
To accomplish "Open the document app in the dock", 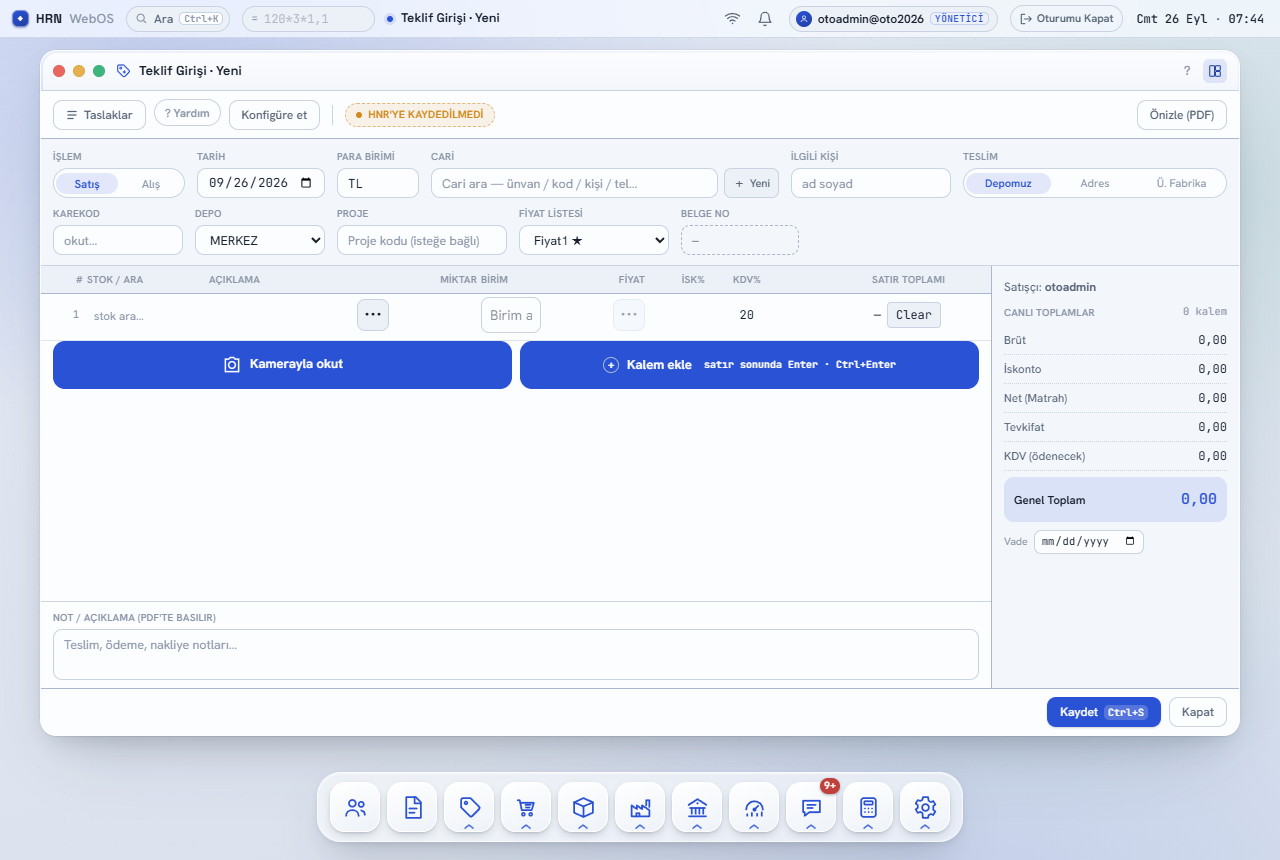I will (412, 807).
